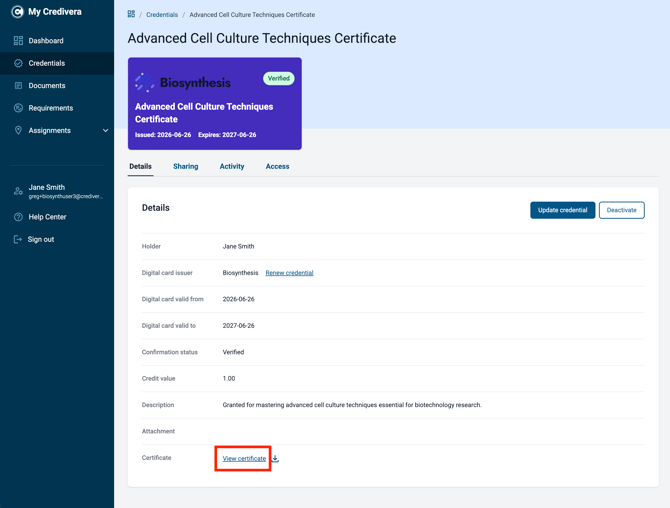Click the My Credivera title text

55,12
